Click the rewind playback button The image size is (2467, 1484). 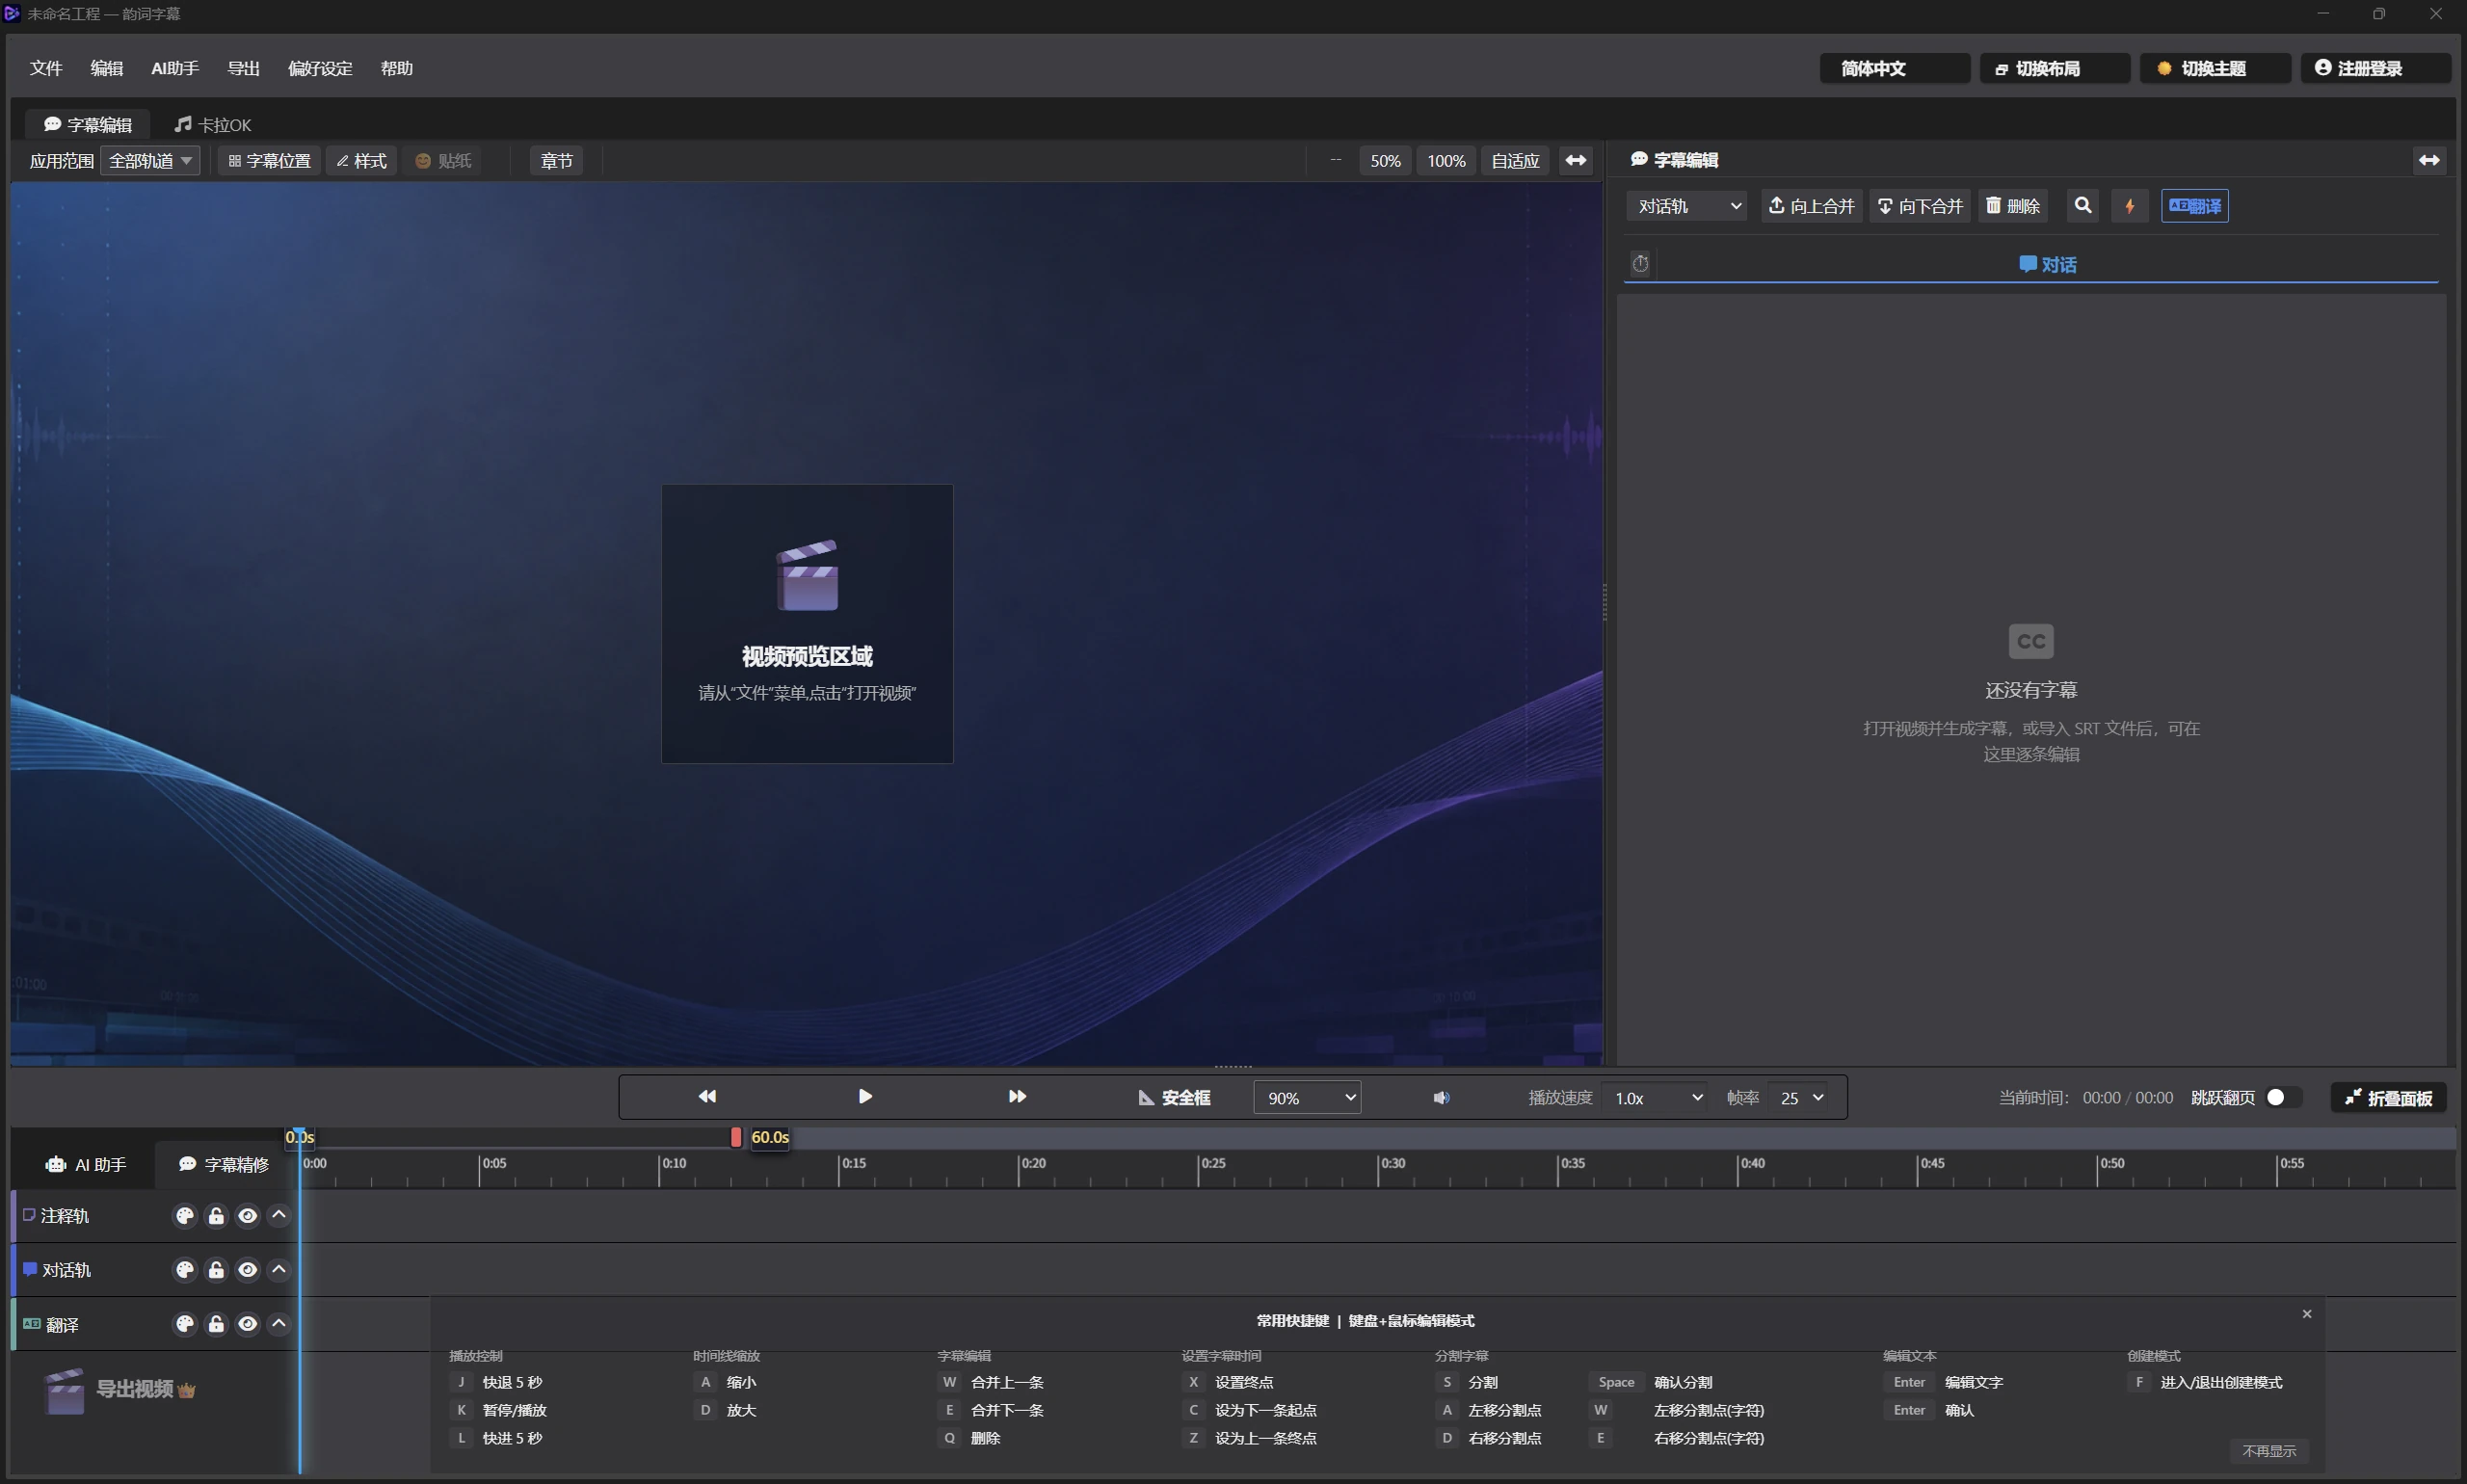click(x=707, y=1097)
